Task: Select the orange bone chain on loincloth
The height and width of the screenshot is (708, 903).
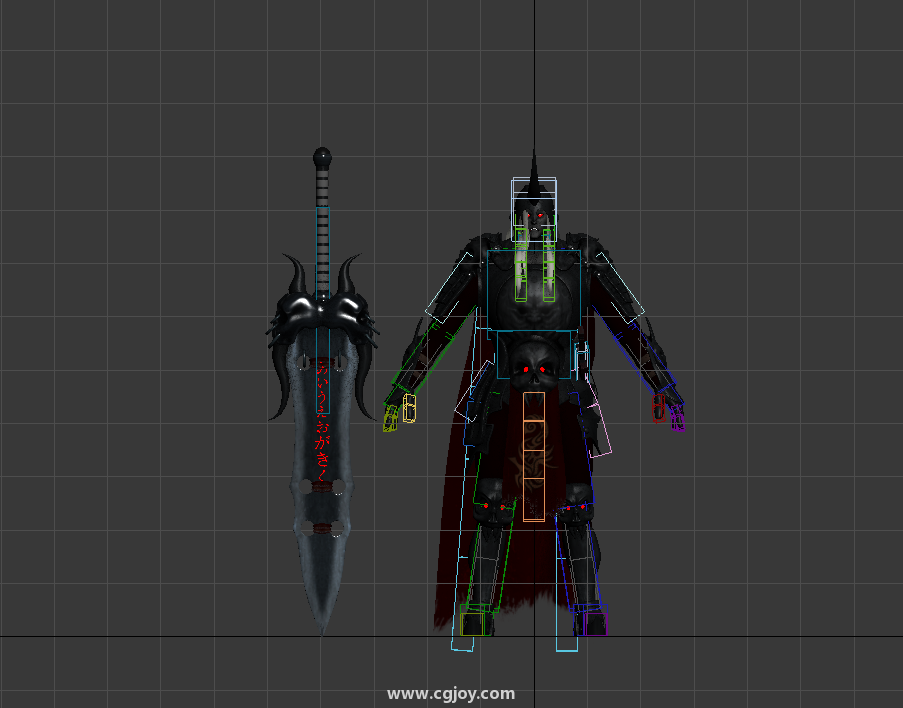Action: pos(534,456)
